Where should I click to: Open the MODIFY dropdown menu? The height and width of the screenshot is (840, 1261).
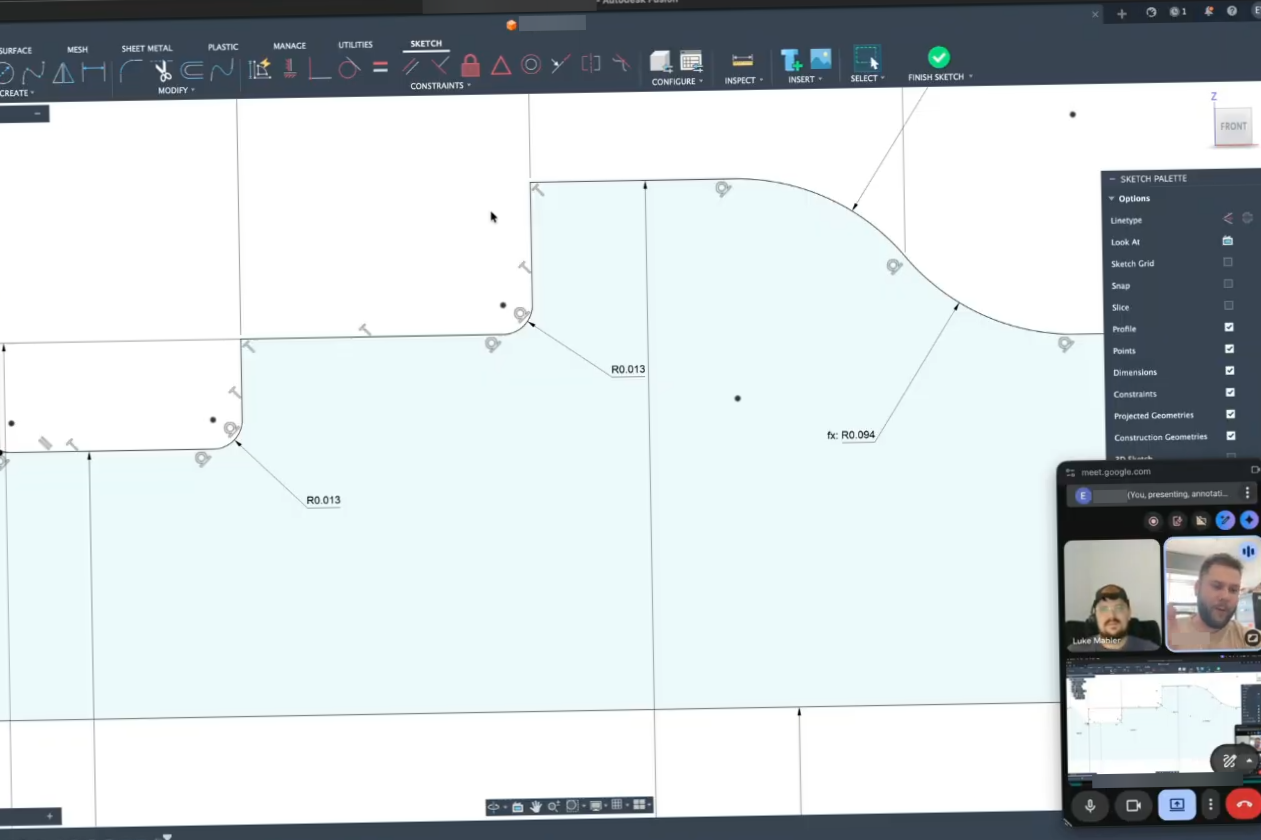[176, 91]
